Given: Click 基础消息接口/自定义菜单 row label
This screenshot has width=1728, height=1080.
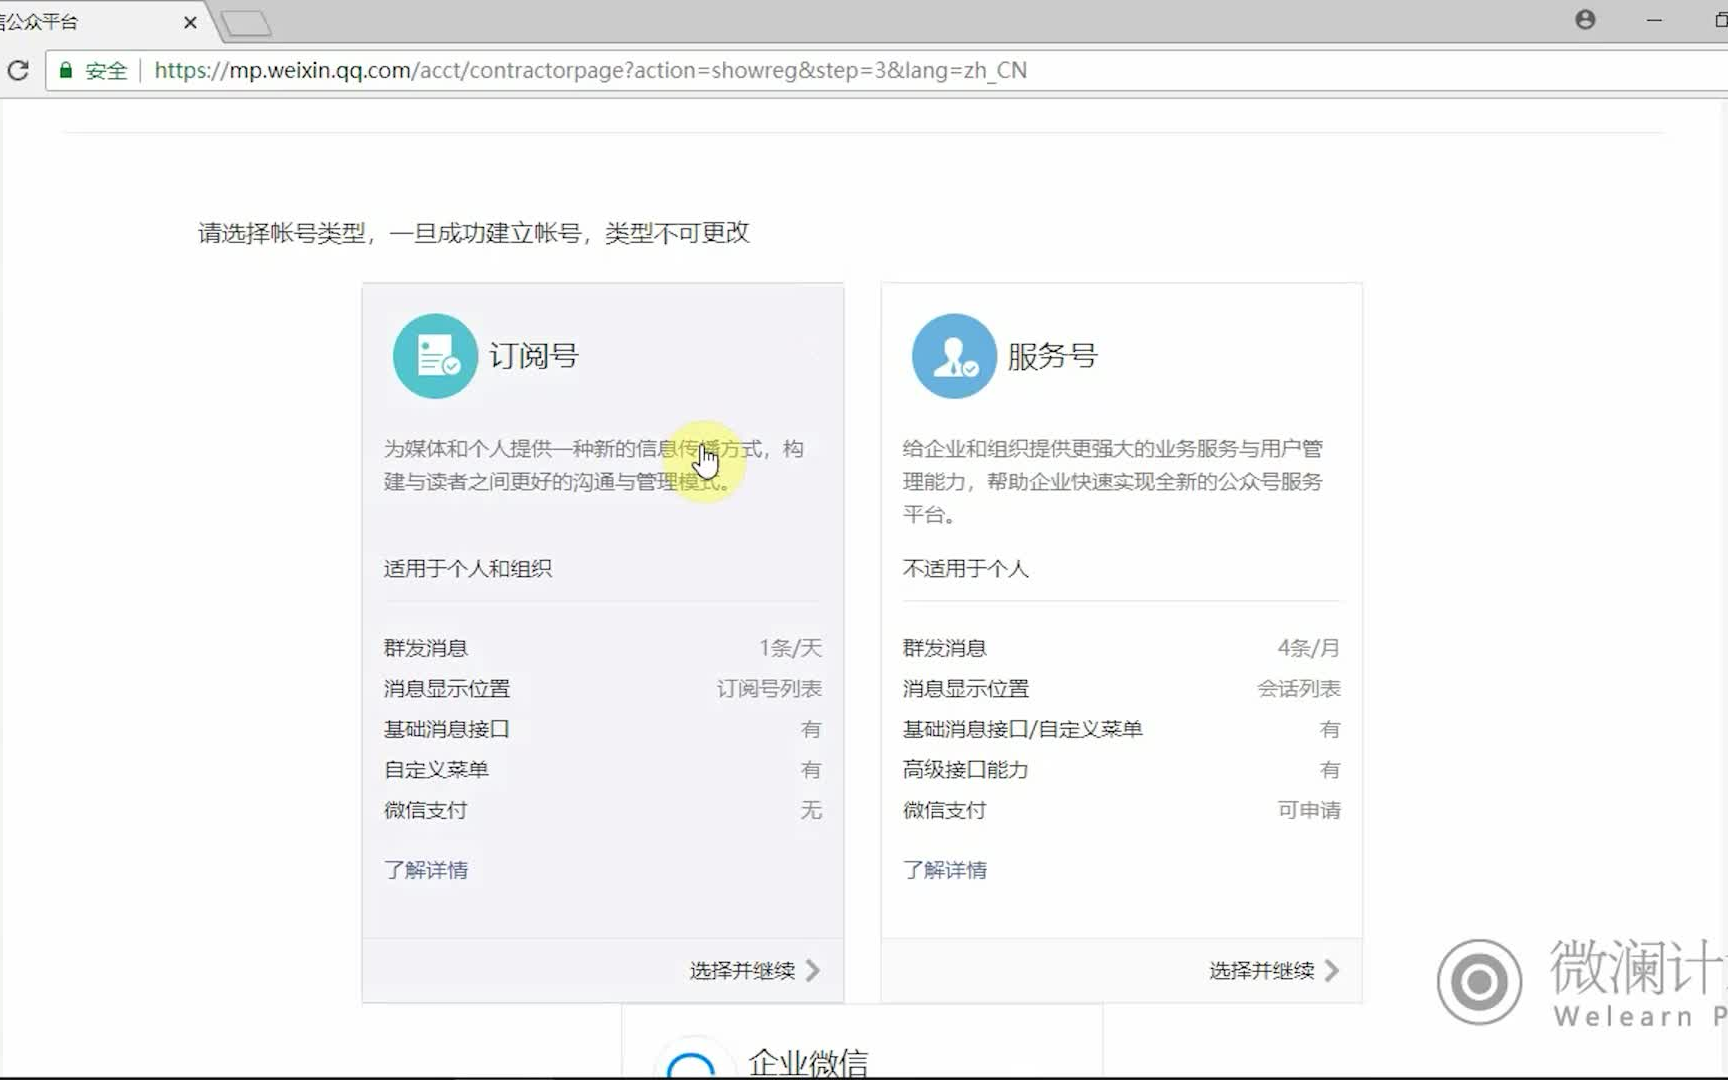Looking at the screenshot, I should coord(1023,729).
